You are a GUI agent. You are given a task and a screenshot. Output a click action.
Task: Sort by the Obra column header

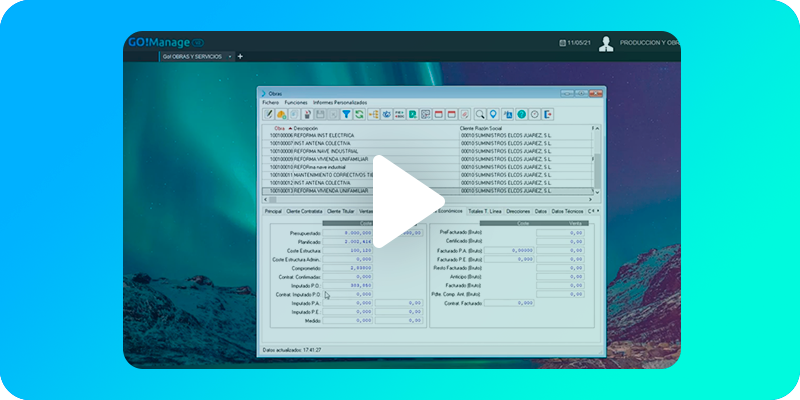(280, 128)
